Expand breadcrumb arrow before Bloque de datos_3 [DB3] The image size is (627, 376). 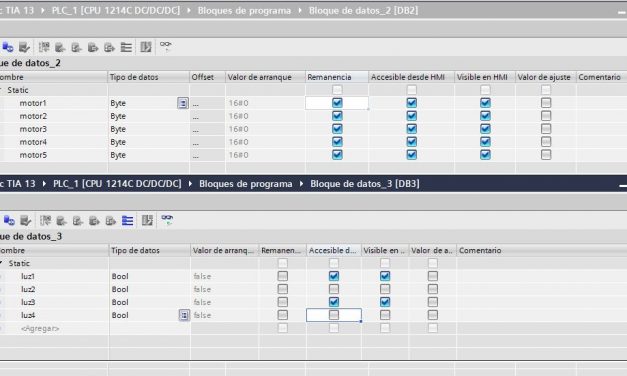302,184
